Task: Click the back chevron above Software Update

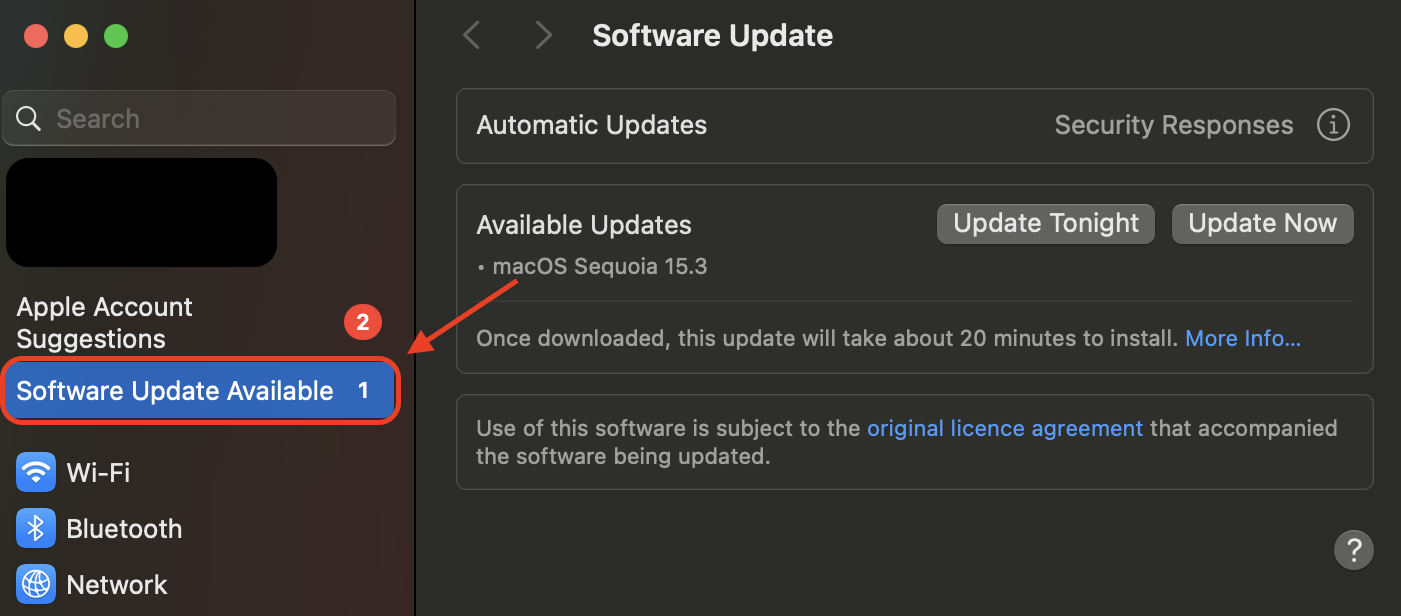Action: tap(471, 35)
